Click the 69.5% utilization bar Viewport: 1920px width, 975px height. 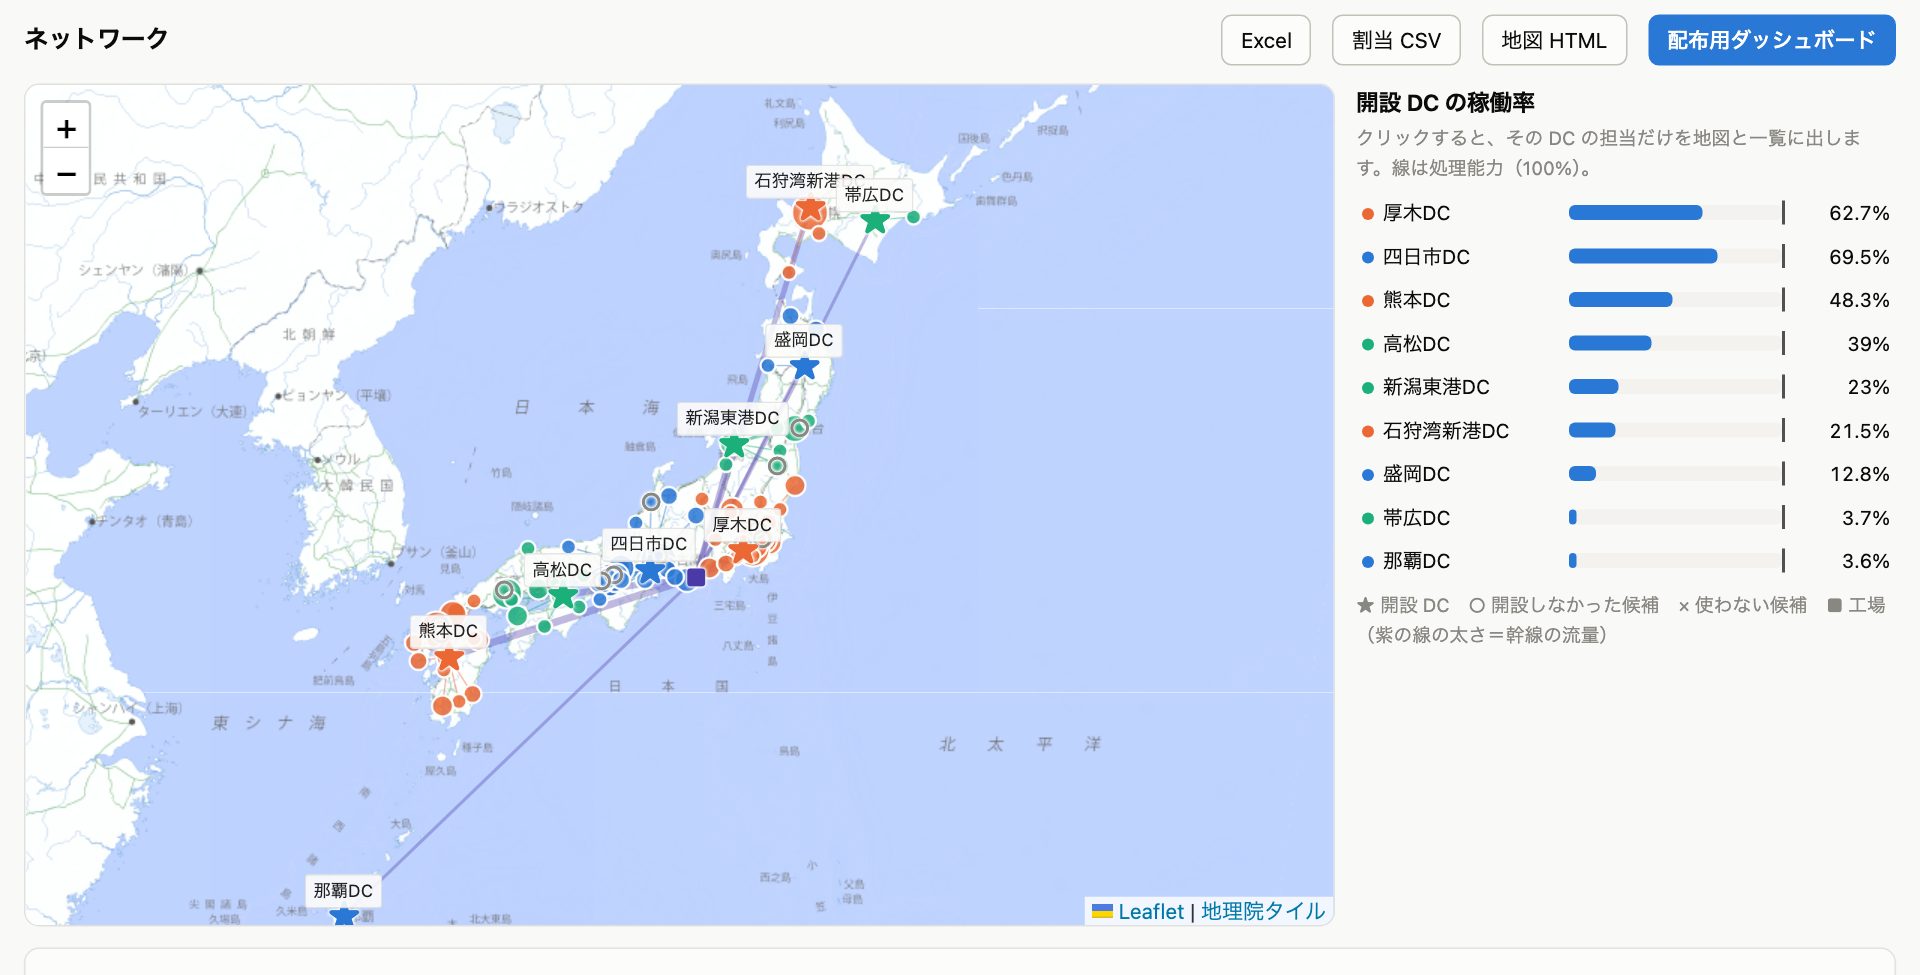coord(1643,257)
